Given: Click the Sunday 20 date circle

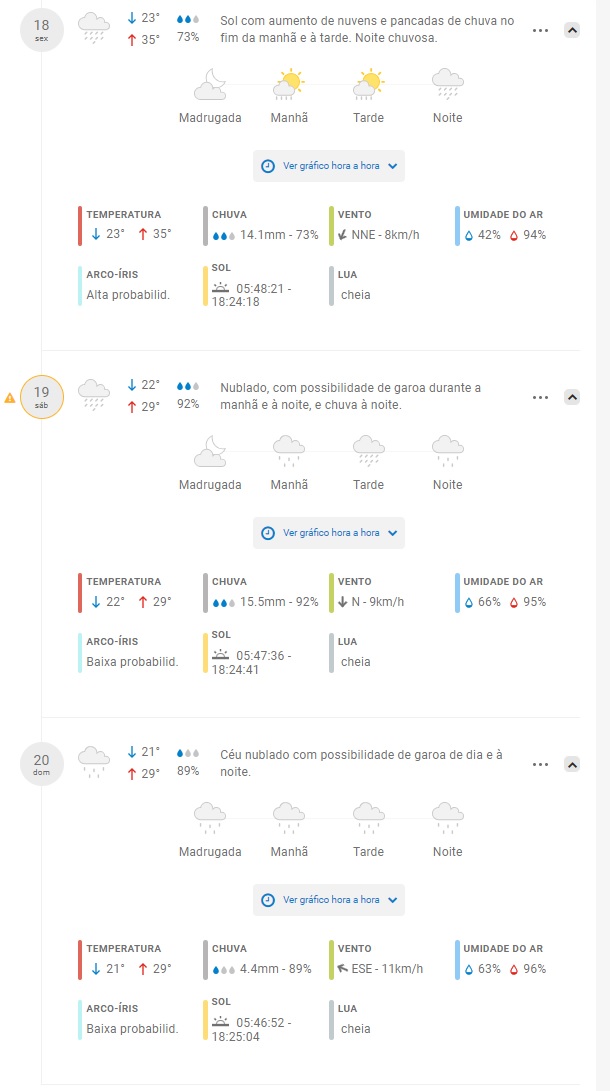Looking at the screenshot, I should click(41, 765).
